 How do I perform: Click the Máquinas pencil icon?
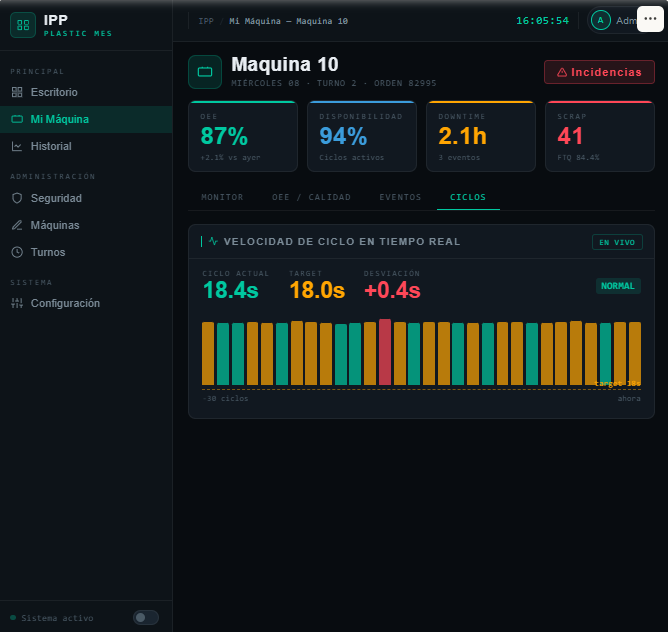point(16,225)
